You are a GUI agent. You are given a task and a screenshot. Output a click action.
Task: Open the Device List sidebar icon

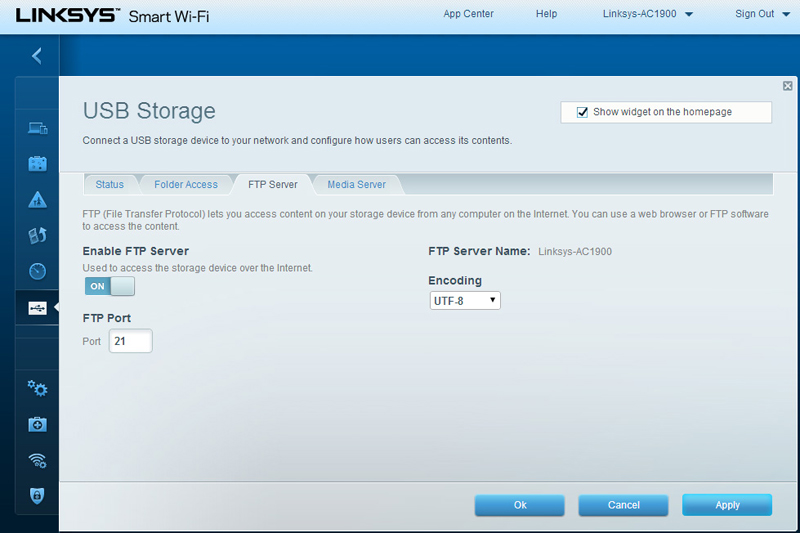pos(37,128)
